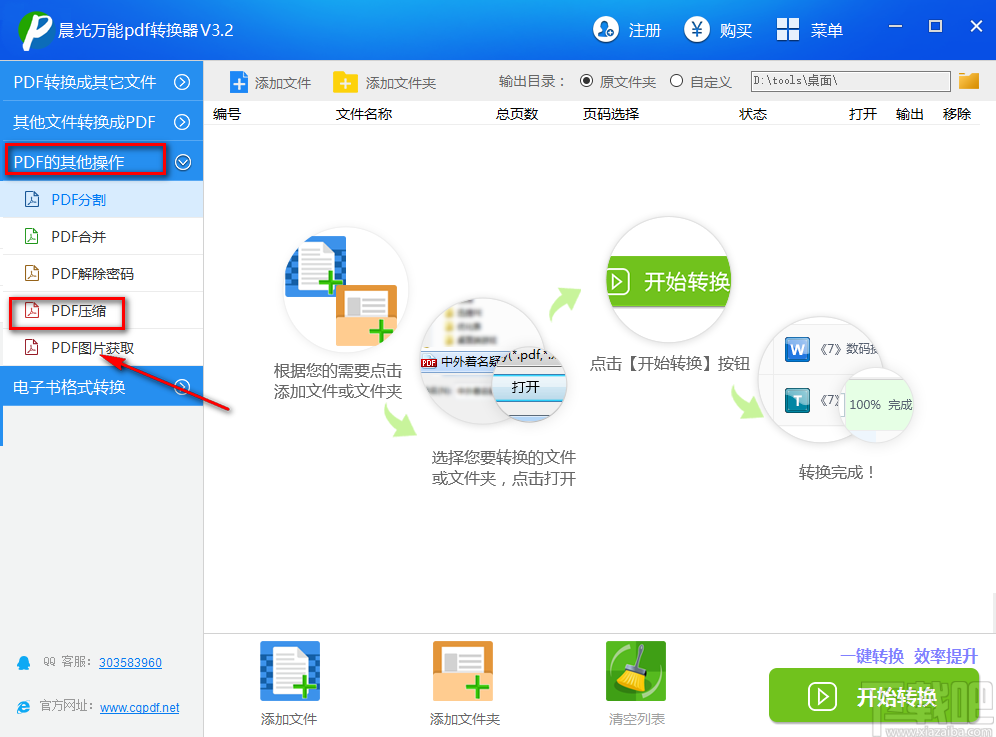
Task: Expand PDF转换成其它文件 section arrow
Action: [x=182, y=82]
